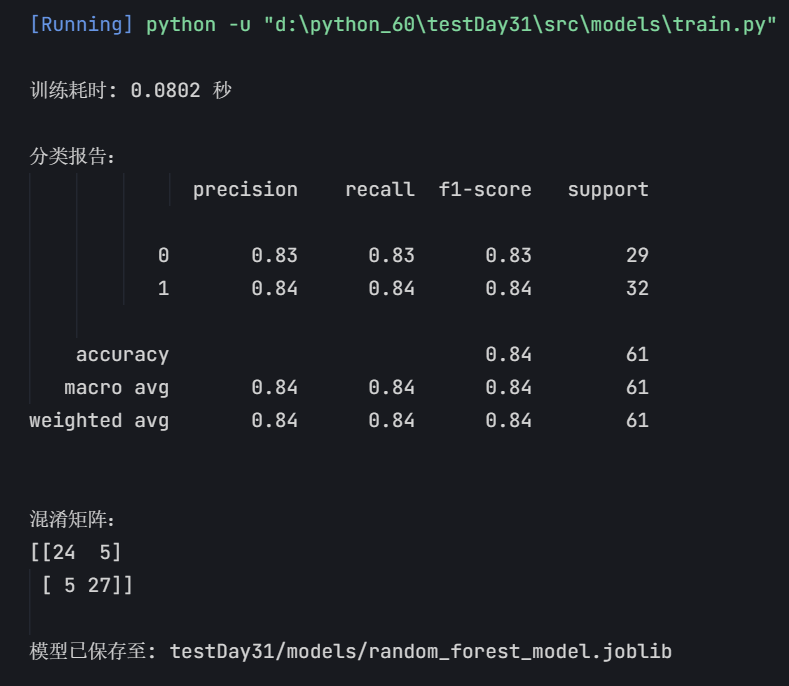Viewport: 789px width, 686px height.
Task: Click the '模型已保存至:' label
Action: coord(93,651)
